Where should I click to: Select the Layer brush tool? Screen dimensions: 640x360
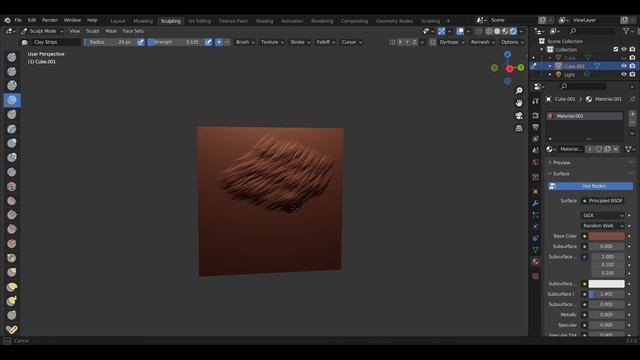[x=12, y=129]
